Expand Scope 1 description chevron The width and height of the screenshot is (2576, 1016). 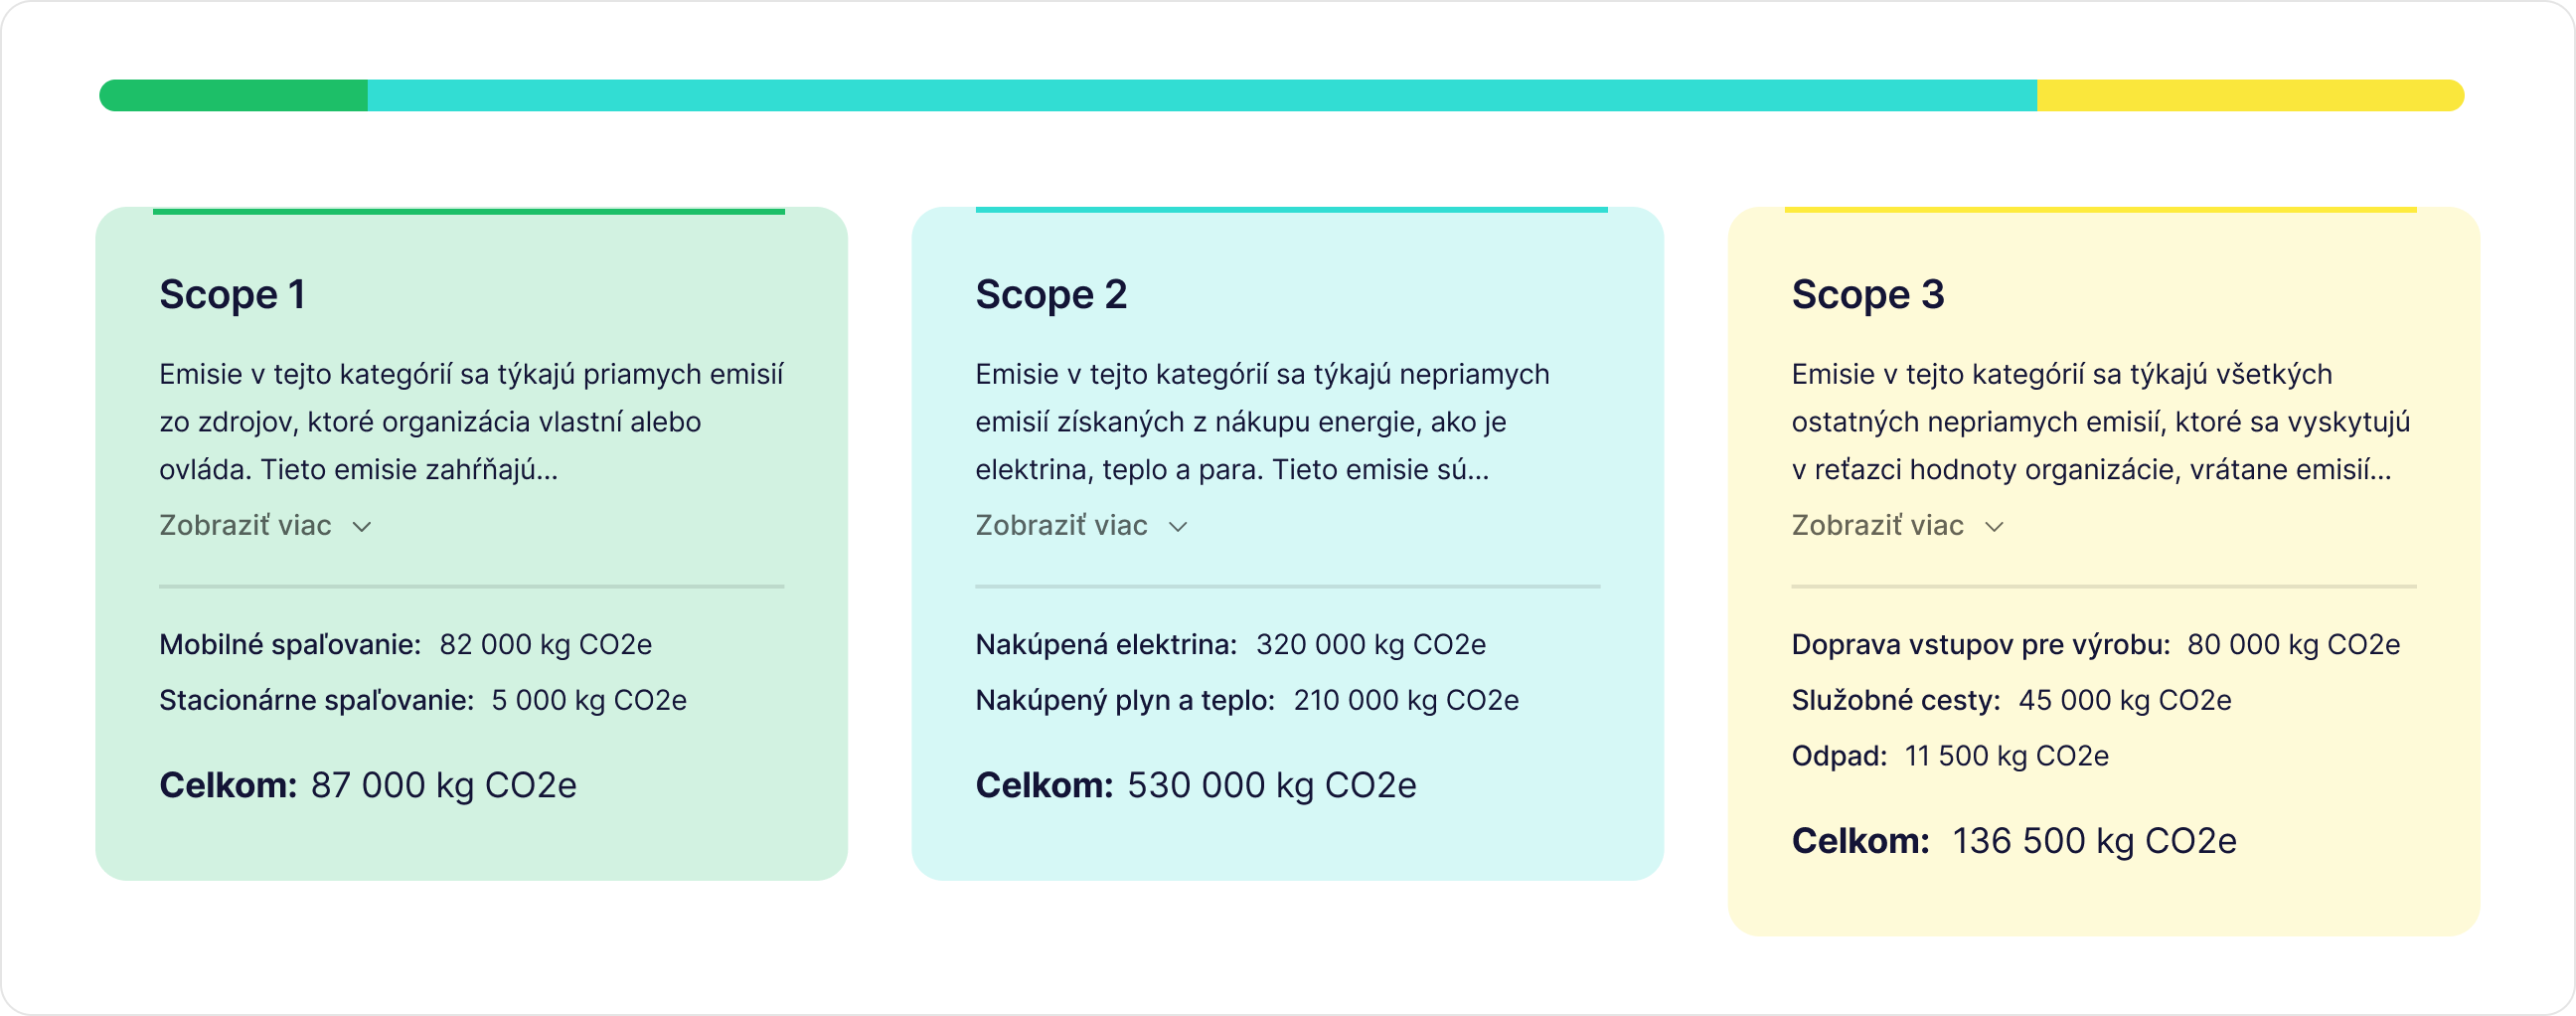click(x=362, y=527)
